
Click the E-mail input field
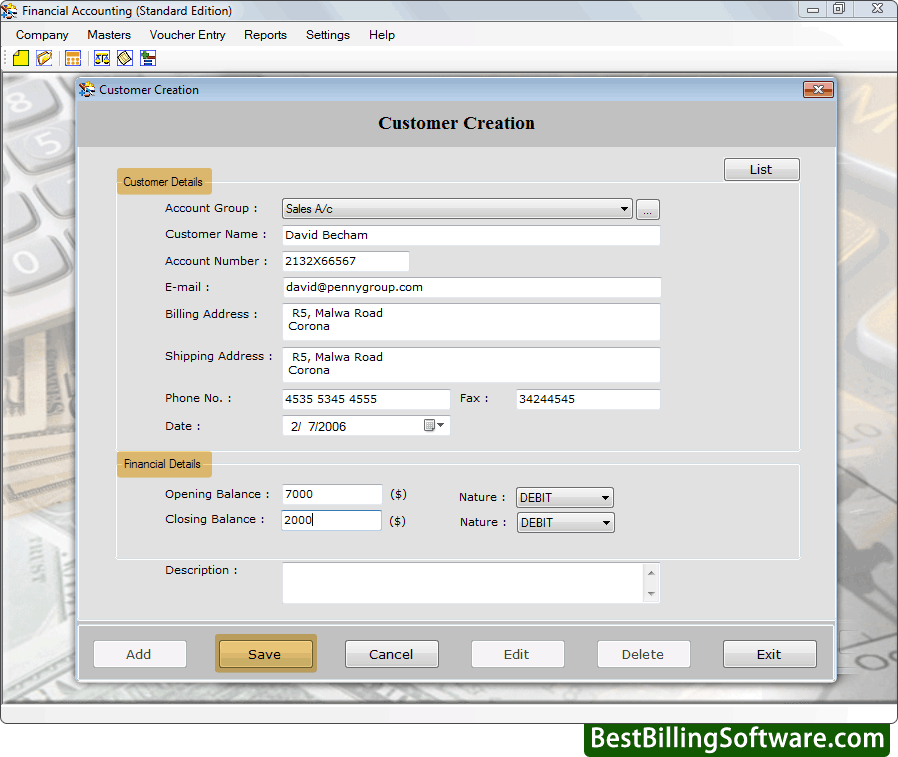(471, 287)
